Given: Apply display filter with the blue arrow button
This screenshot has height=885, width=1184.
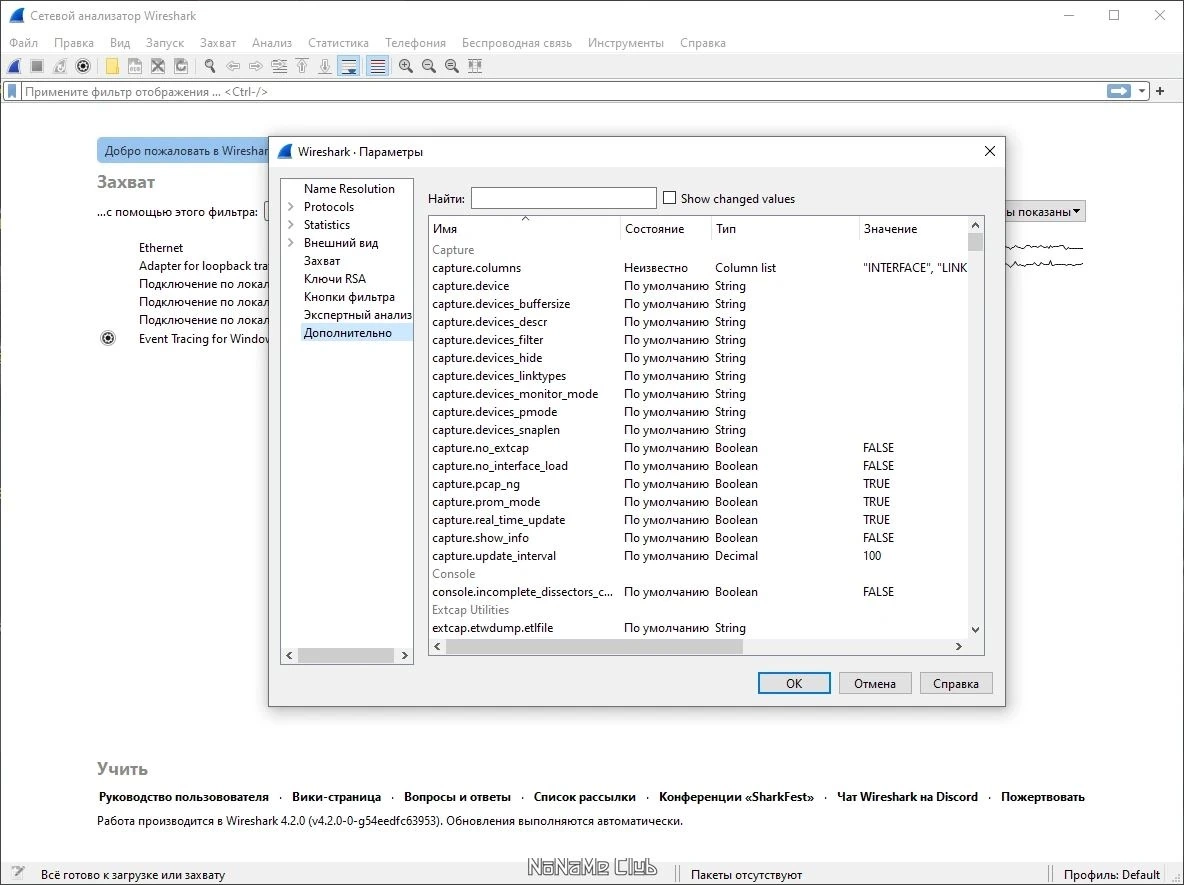Looking at the screenshot, I should point(1119,91).
